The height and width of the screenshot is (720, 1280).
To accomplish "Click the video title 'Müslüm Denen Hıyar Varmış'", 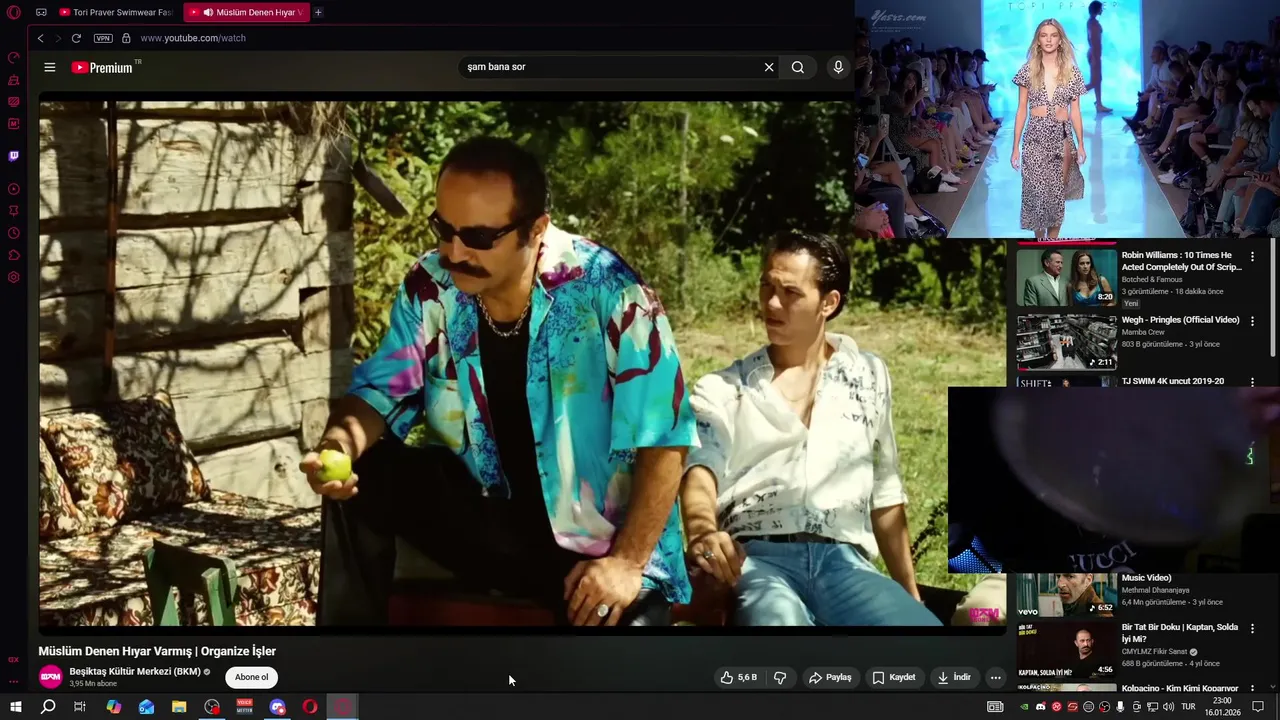I will pos(157,651).
